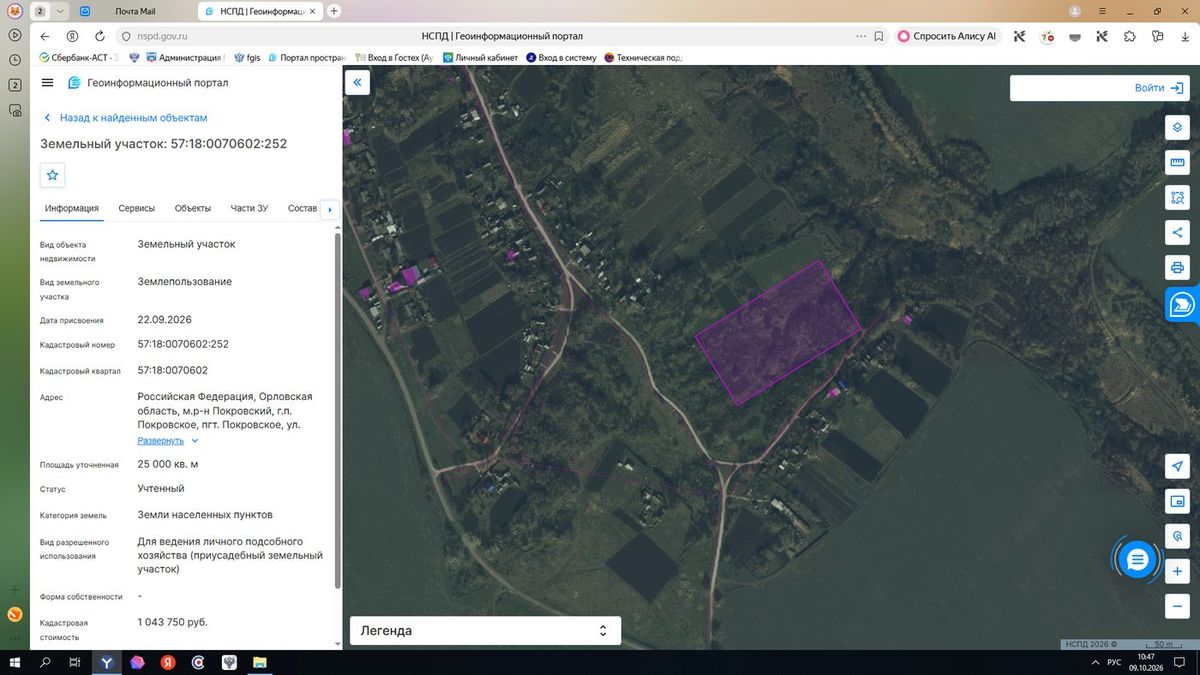The image size is (1200, 675).
Task: Show more tabs with right arrow
Action: point(329,209)
